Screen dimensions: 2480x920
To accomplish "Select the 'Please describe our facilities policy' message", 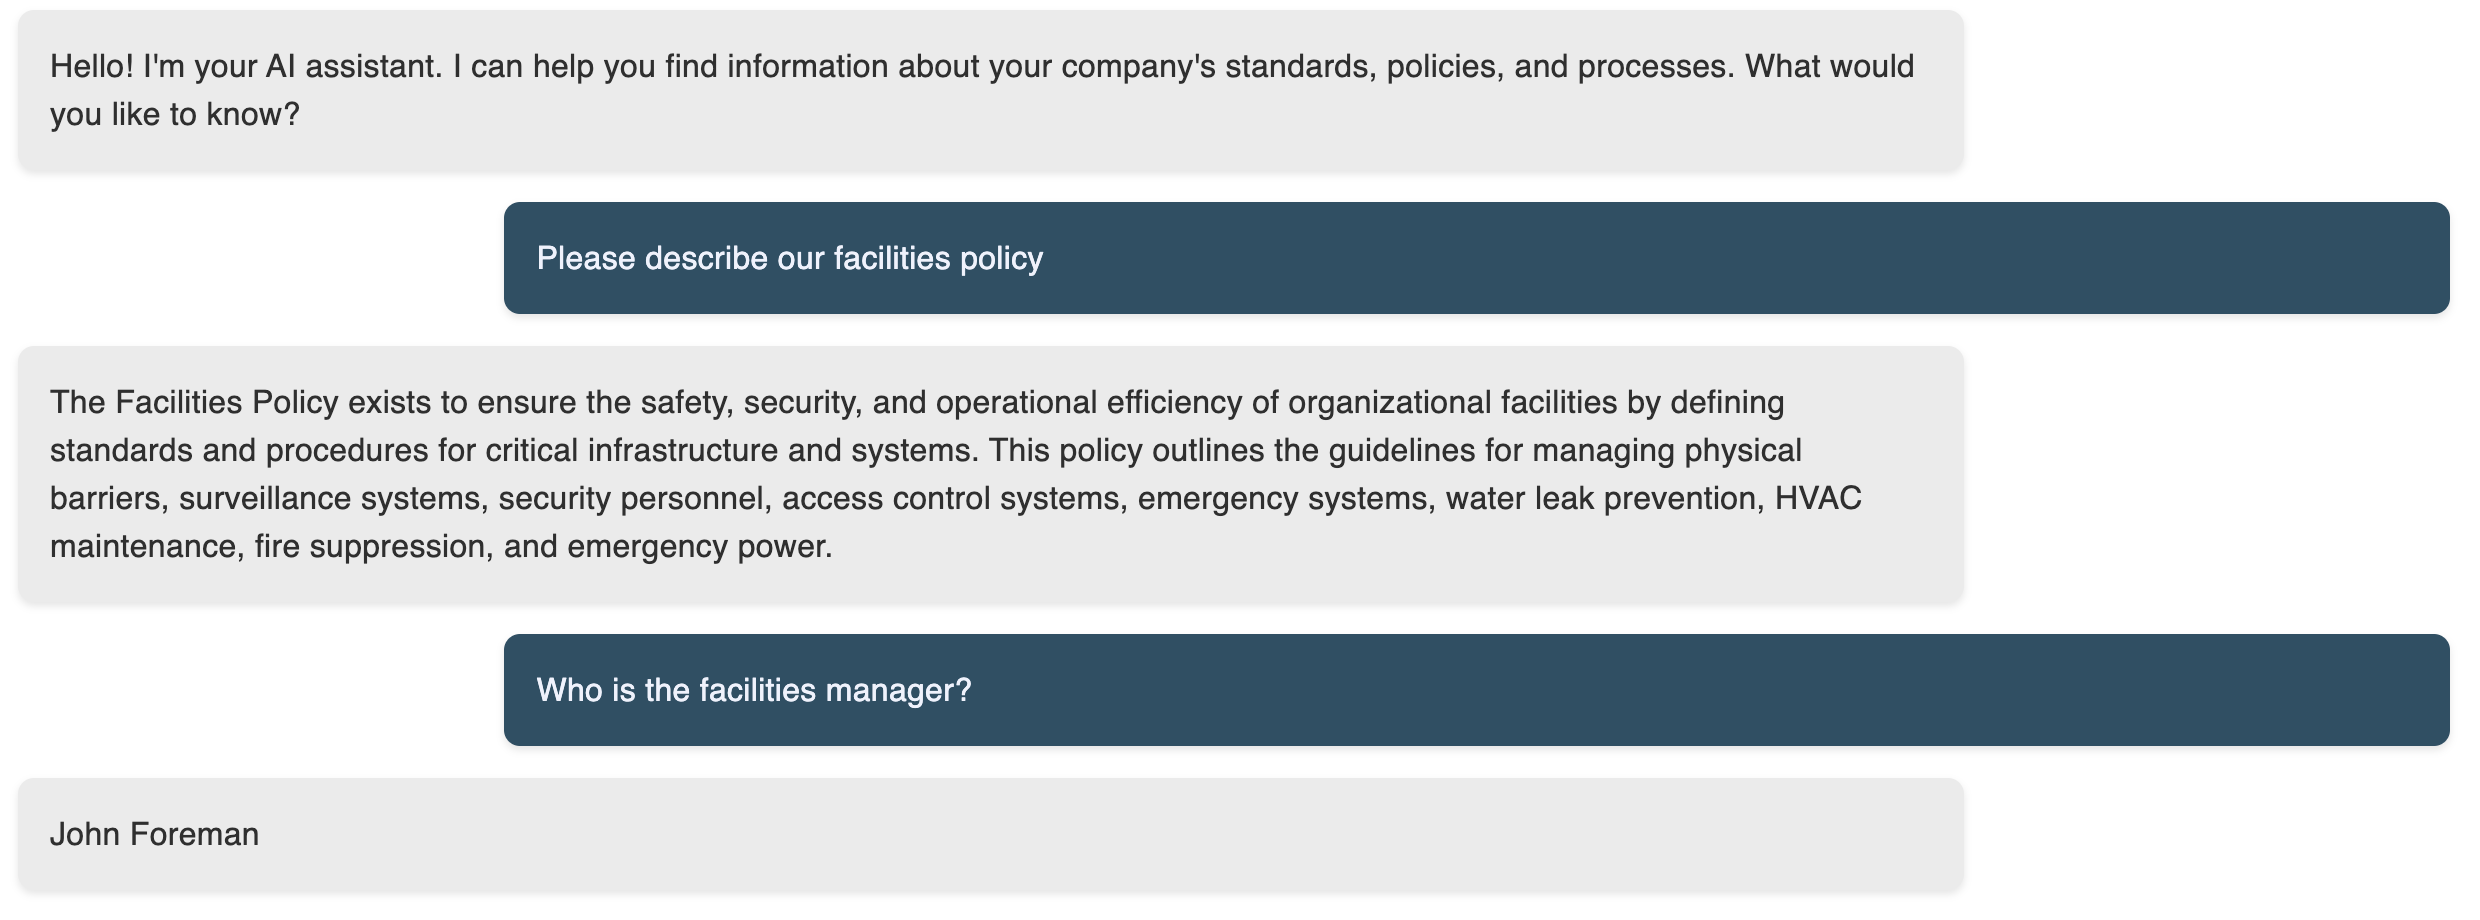I will (x=1476, y=258).
